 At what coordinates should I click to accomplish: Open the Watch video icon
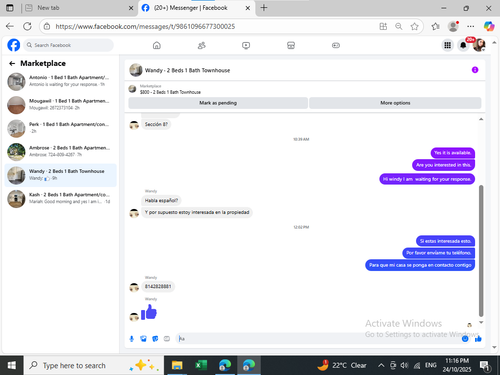pyautogui.click(x=246, y=45)
